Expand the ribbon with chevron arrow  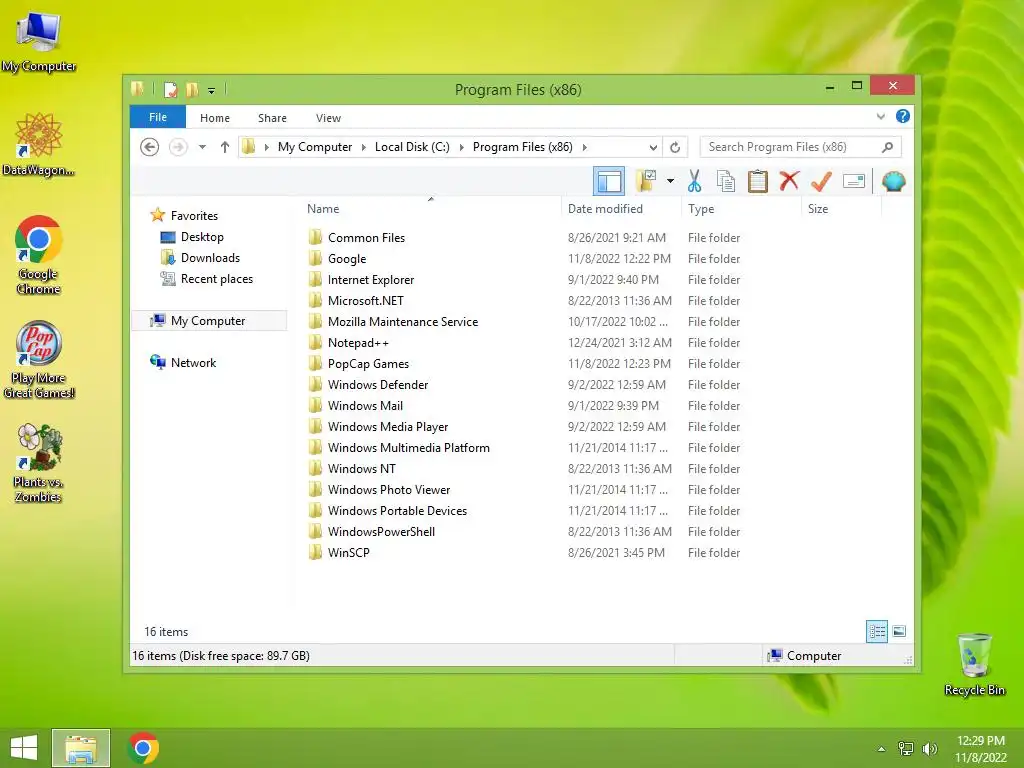click(x=880, y=116)
